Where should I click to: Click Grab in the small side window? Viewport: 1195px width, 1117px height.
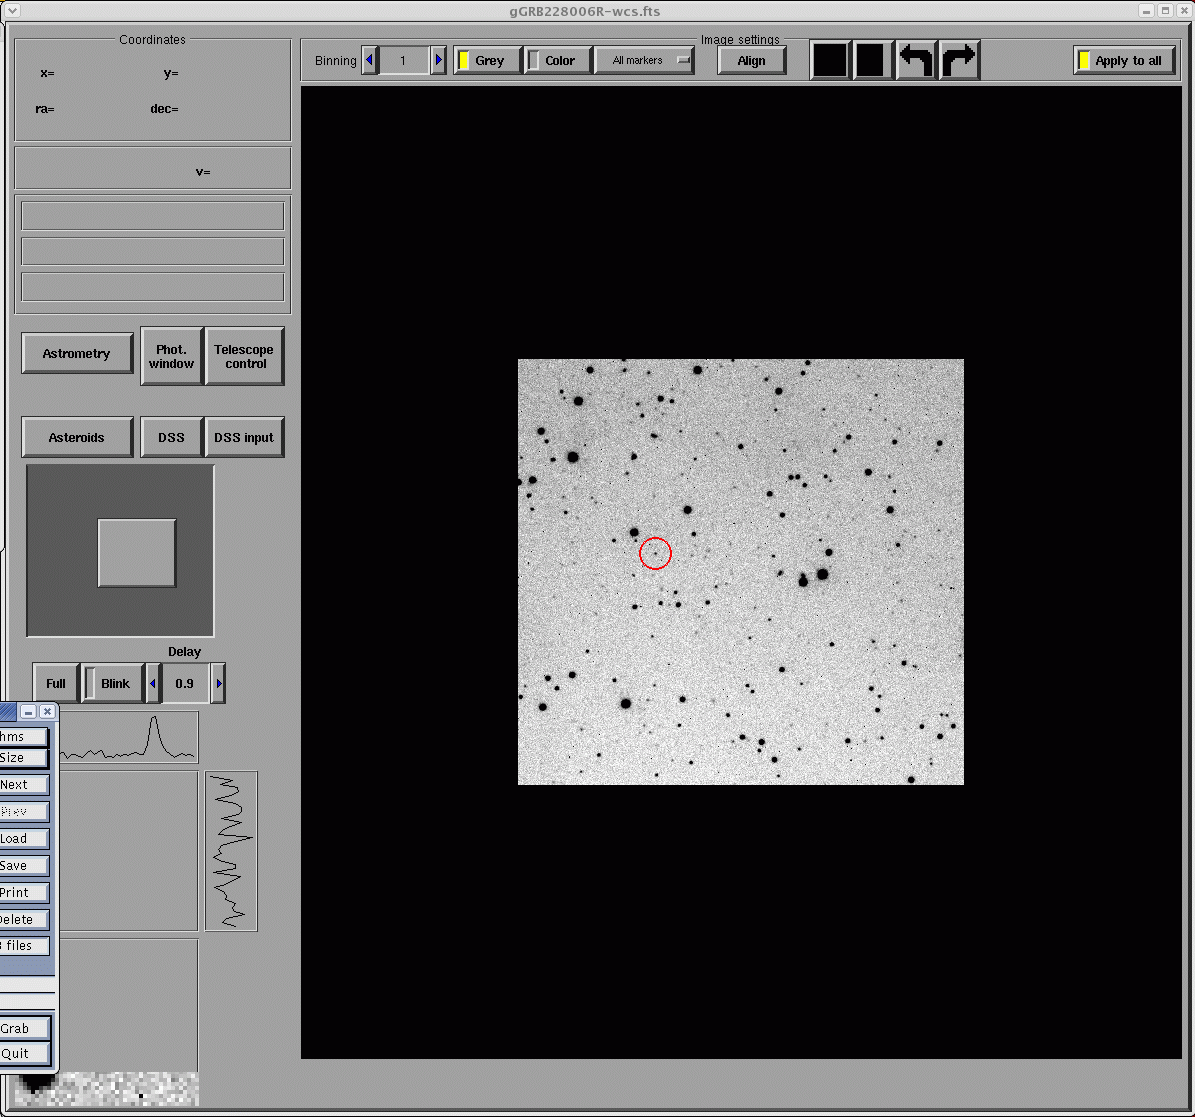point(25,1029)
